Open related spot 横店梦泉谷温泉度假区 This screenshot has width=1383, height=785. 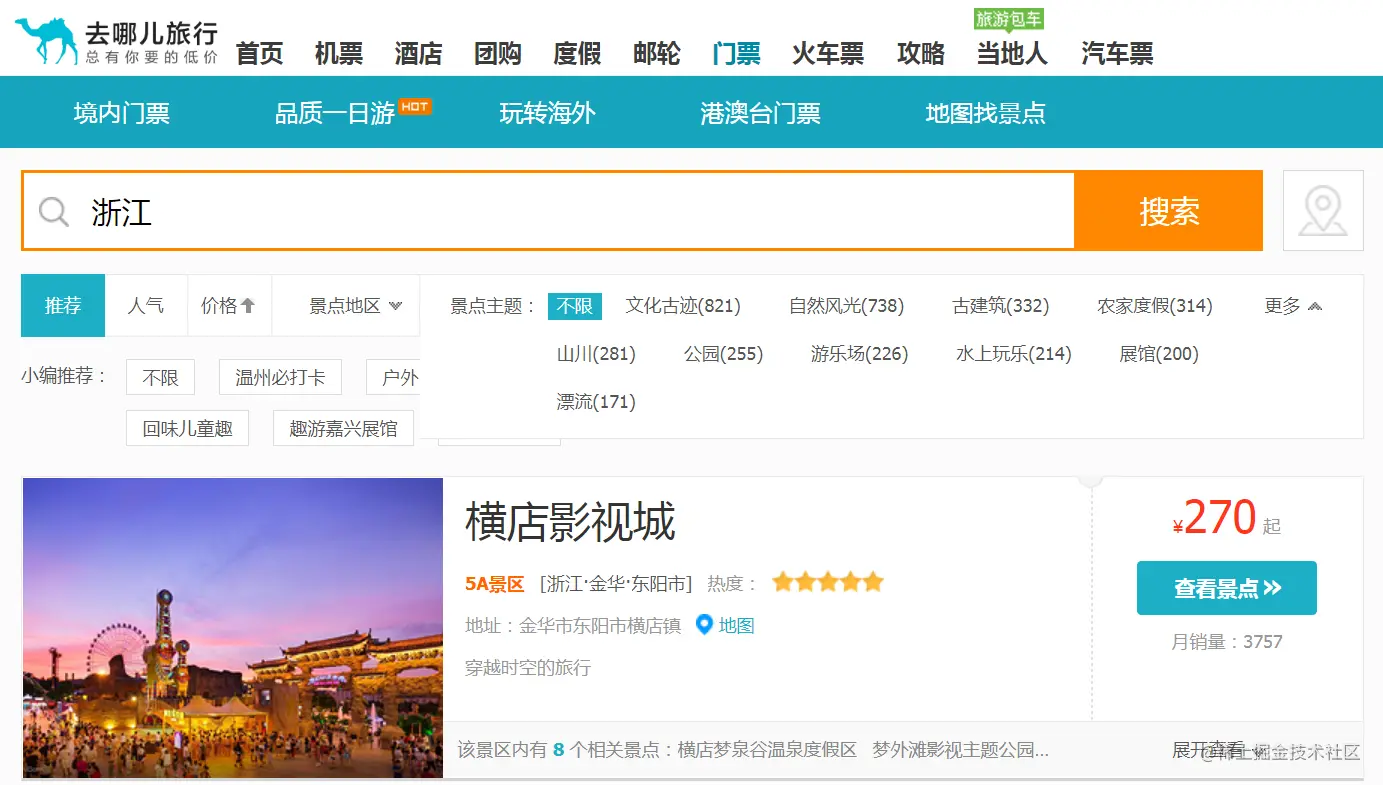[x=767, y=750]
